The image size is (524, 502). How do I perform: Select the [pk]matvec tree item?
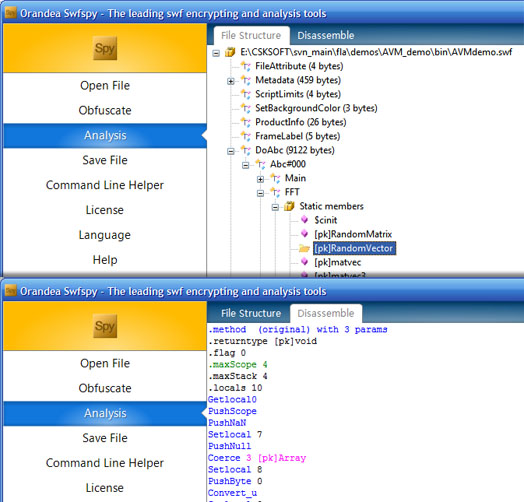(x=338, y=262)
